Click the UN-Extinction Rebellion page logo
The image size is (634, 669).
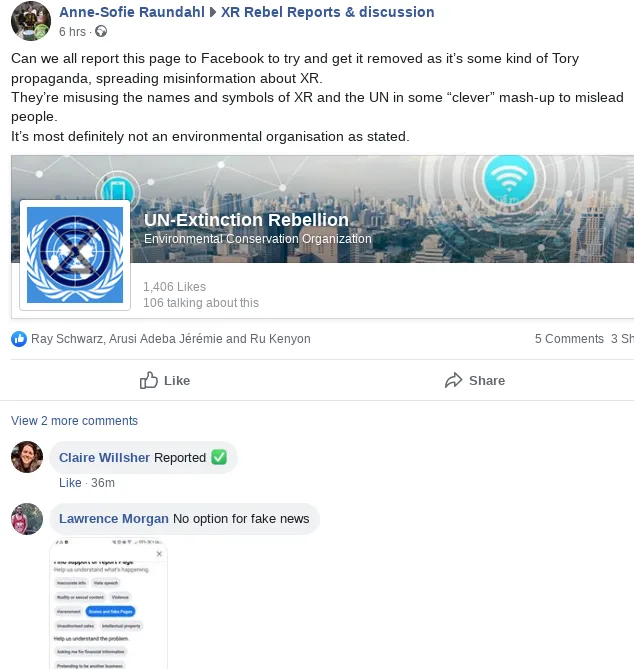pos(75,255)
